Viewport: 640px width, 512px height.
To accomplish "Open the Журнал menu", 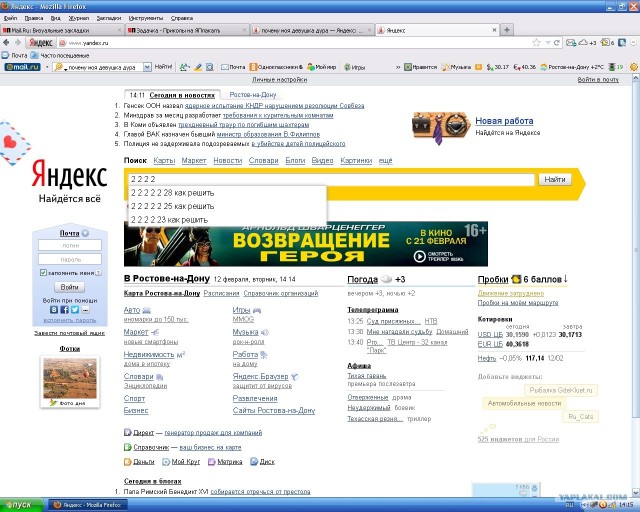I will point(79,18).
